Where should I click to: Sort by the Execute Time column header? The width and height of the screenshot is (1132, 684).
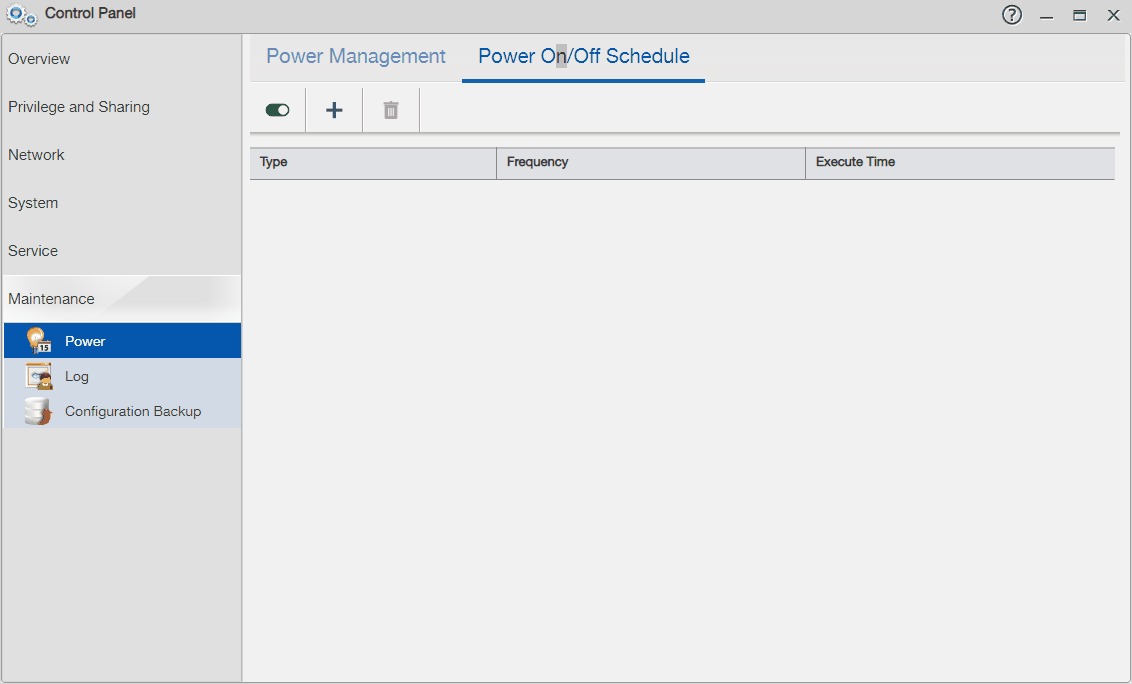point(960,163)
